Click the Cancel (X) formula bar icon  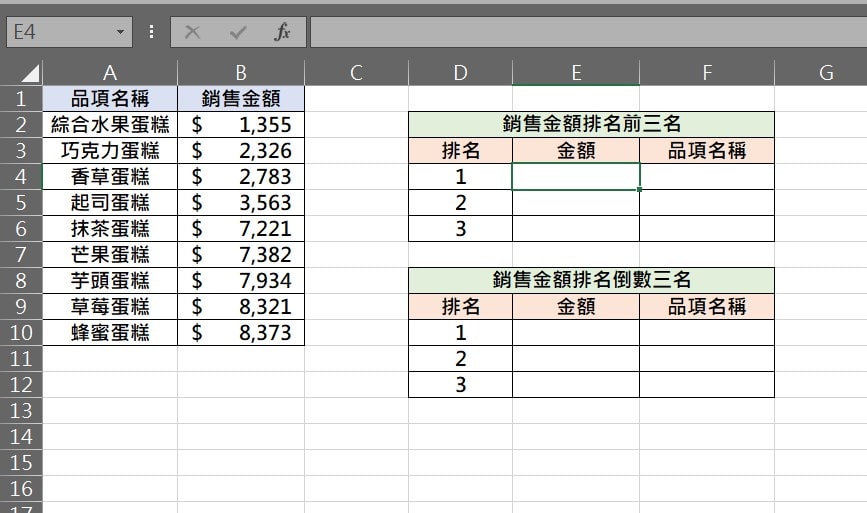tap(192, 32)
